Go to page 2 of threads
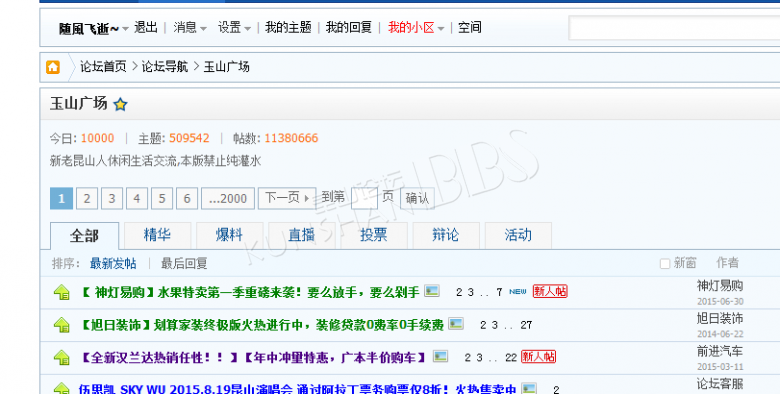Screen dimensions: 780x394 click(87, 198)
